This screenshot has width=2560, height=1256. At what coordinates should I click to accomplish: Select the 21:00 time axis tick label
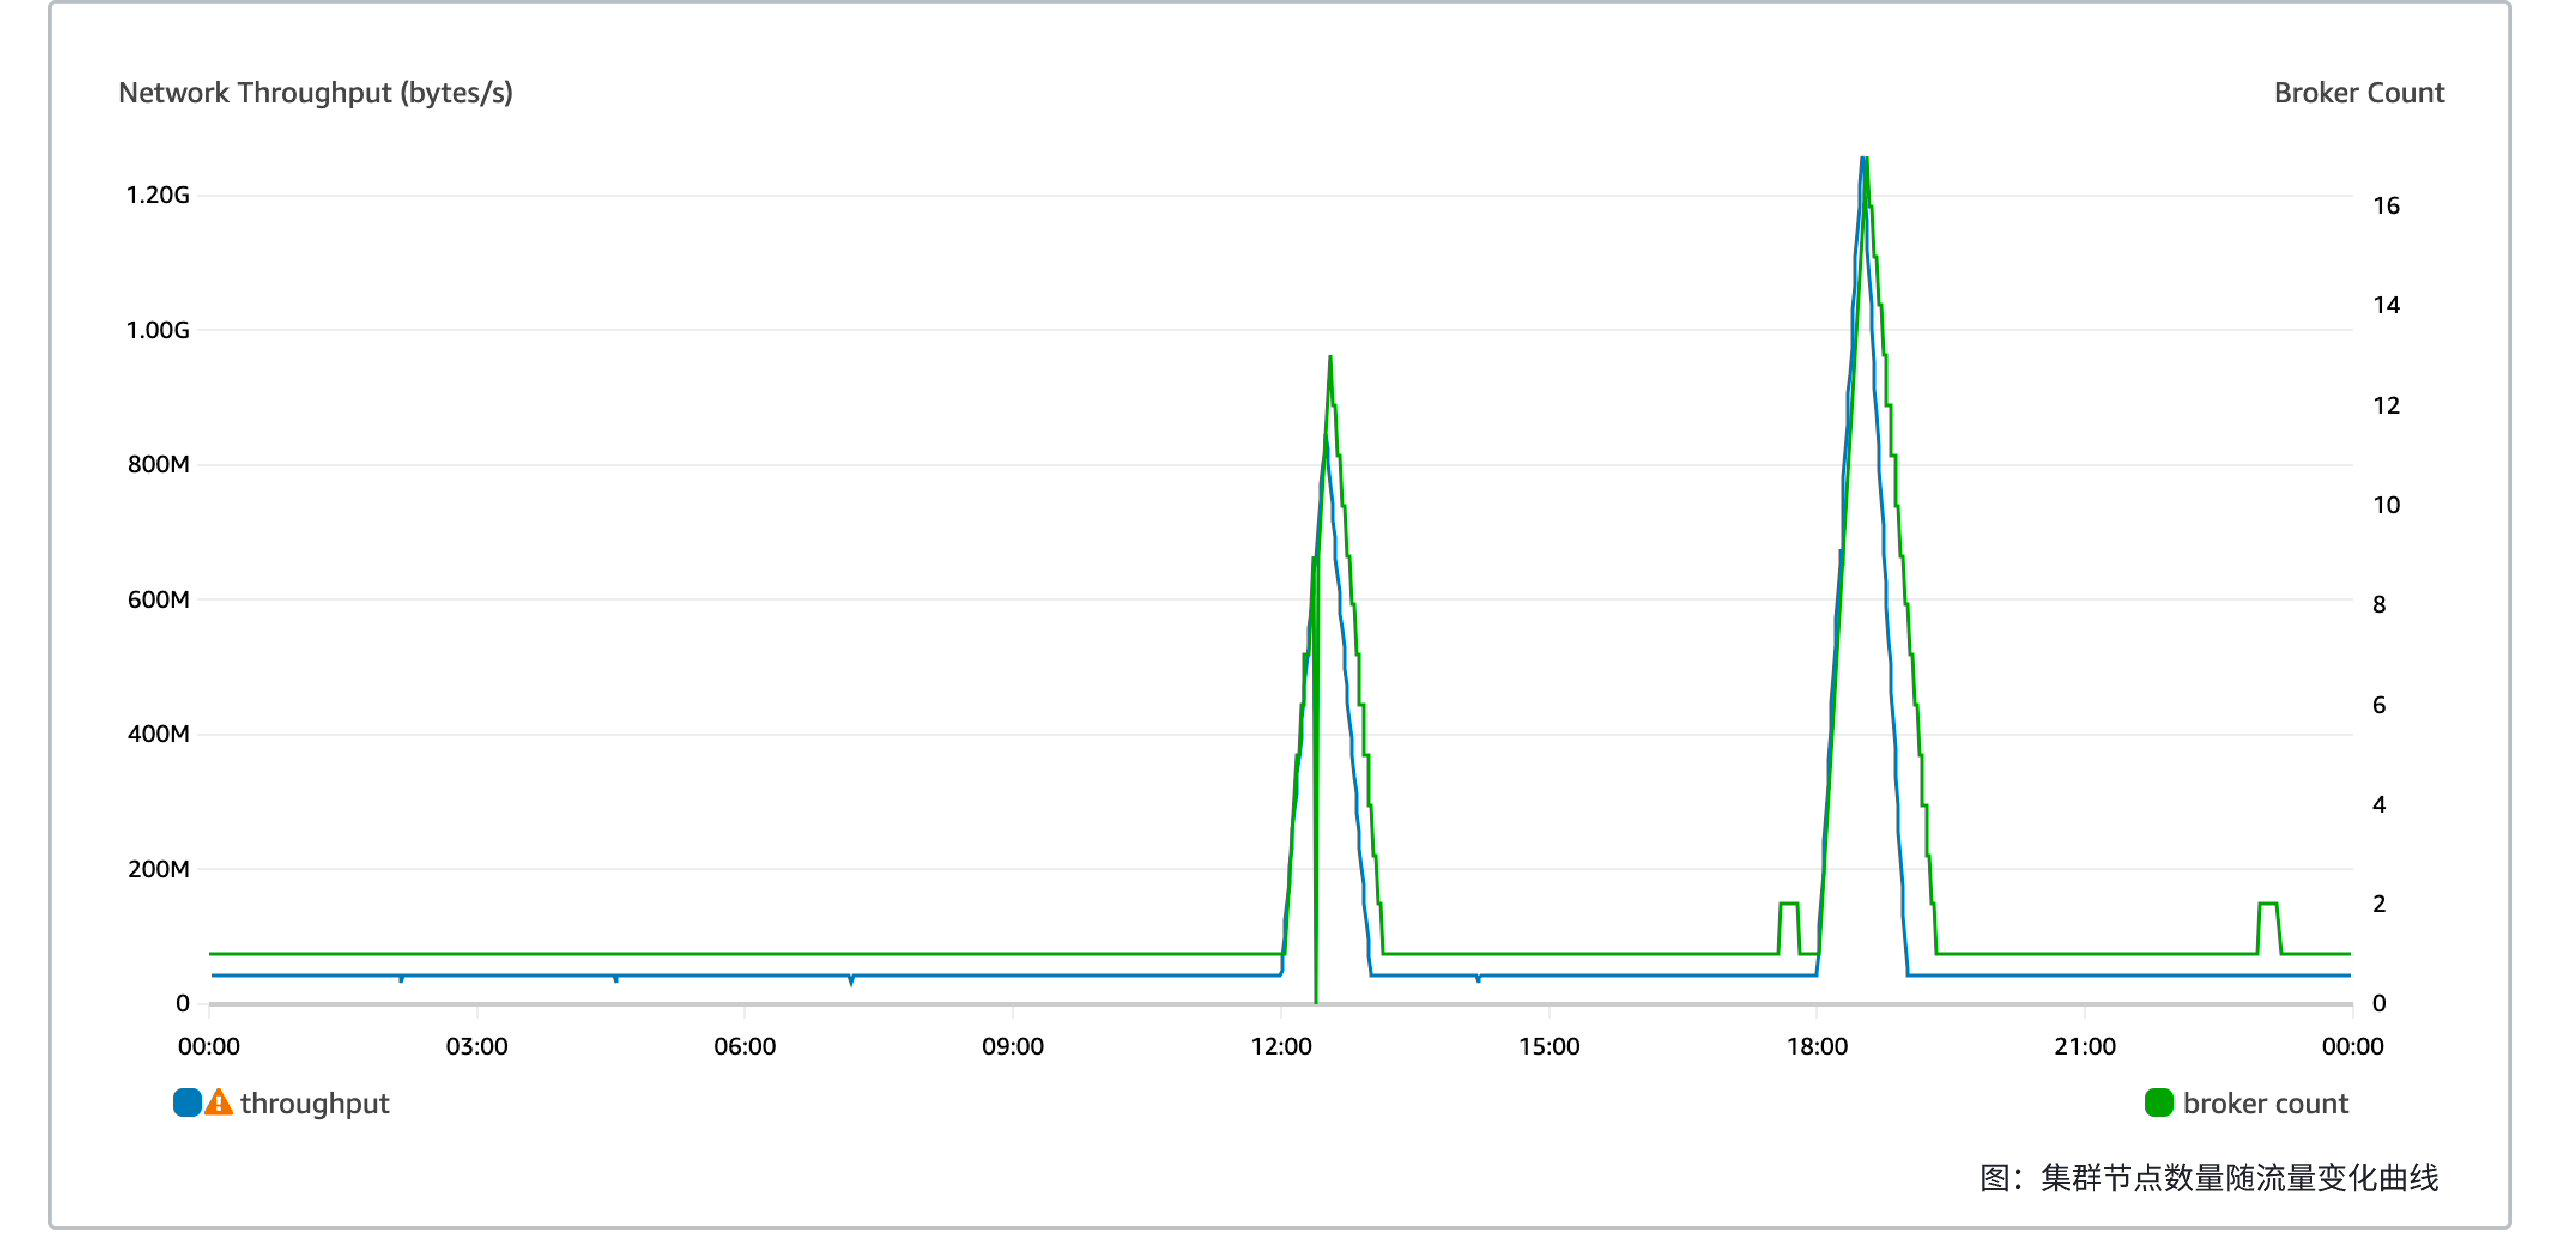point(2085,1046)
